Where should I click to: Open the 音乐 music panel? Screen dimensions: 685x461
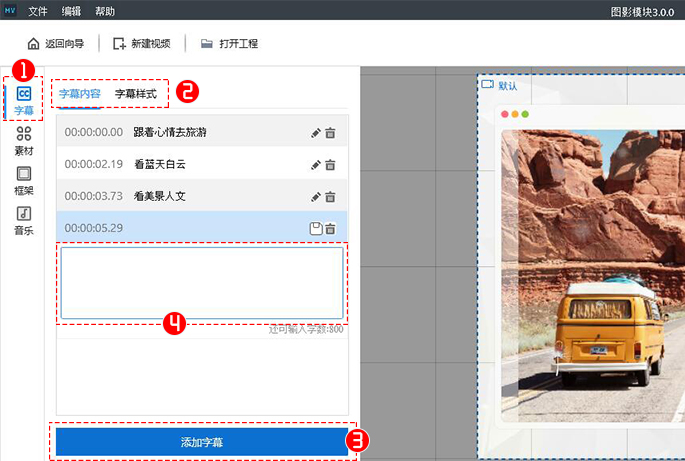23,218
